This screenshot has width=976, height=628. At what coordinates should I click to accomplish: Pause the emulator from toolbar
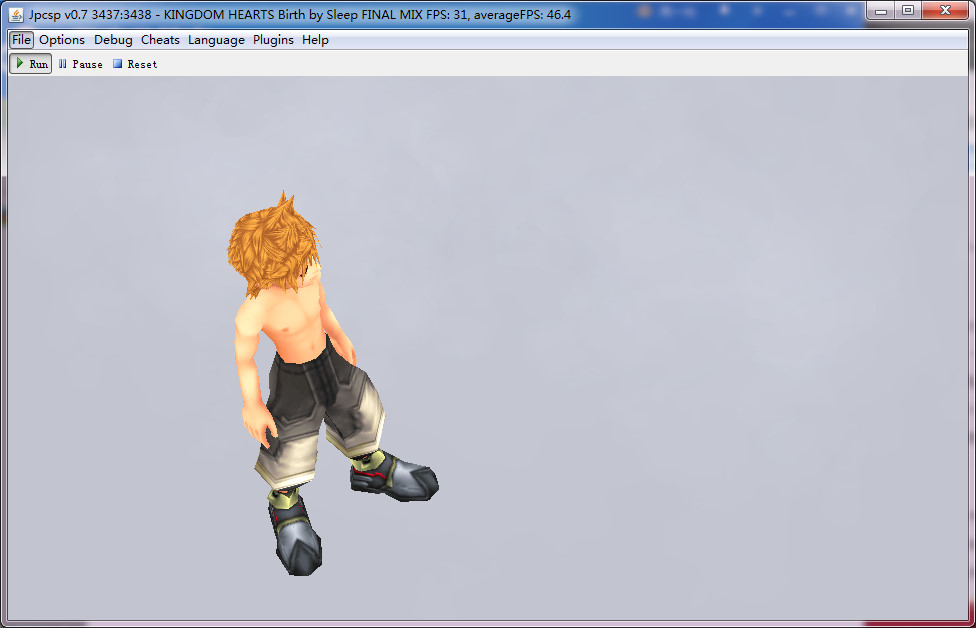[x=80, y=64]
